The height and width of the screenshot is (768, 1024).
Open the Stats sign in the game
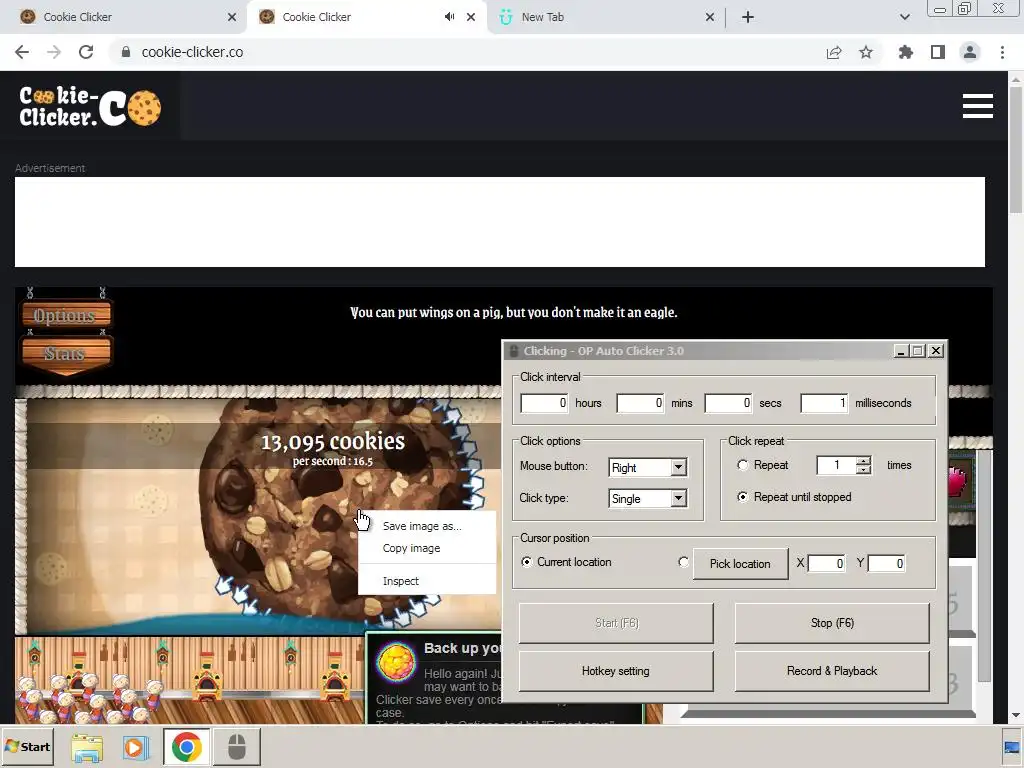(65, 353)
